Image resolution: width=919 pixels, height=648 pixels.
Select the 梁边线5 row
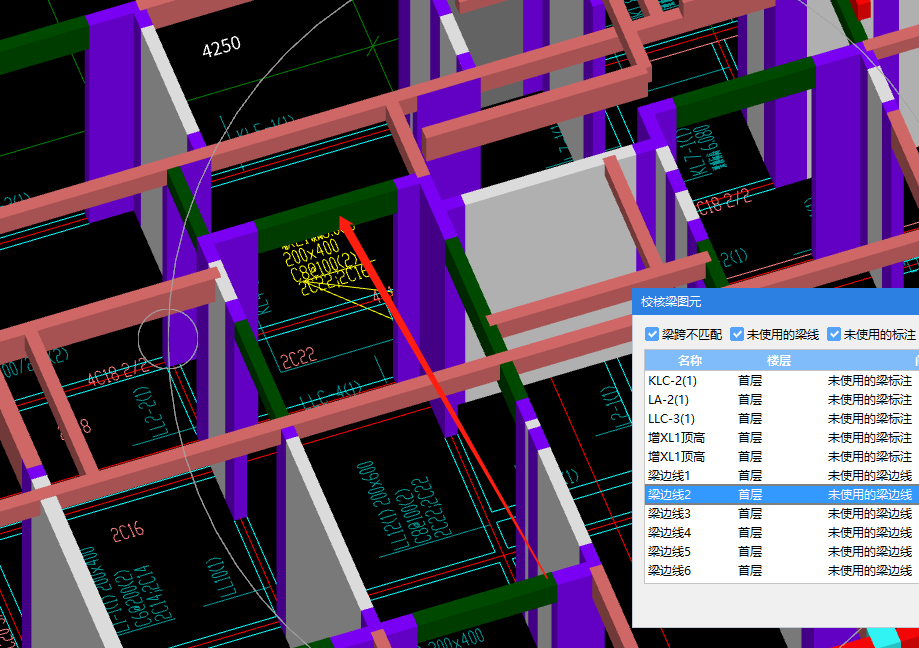pyautogui.click(x=782, y=552)
